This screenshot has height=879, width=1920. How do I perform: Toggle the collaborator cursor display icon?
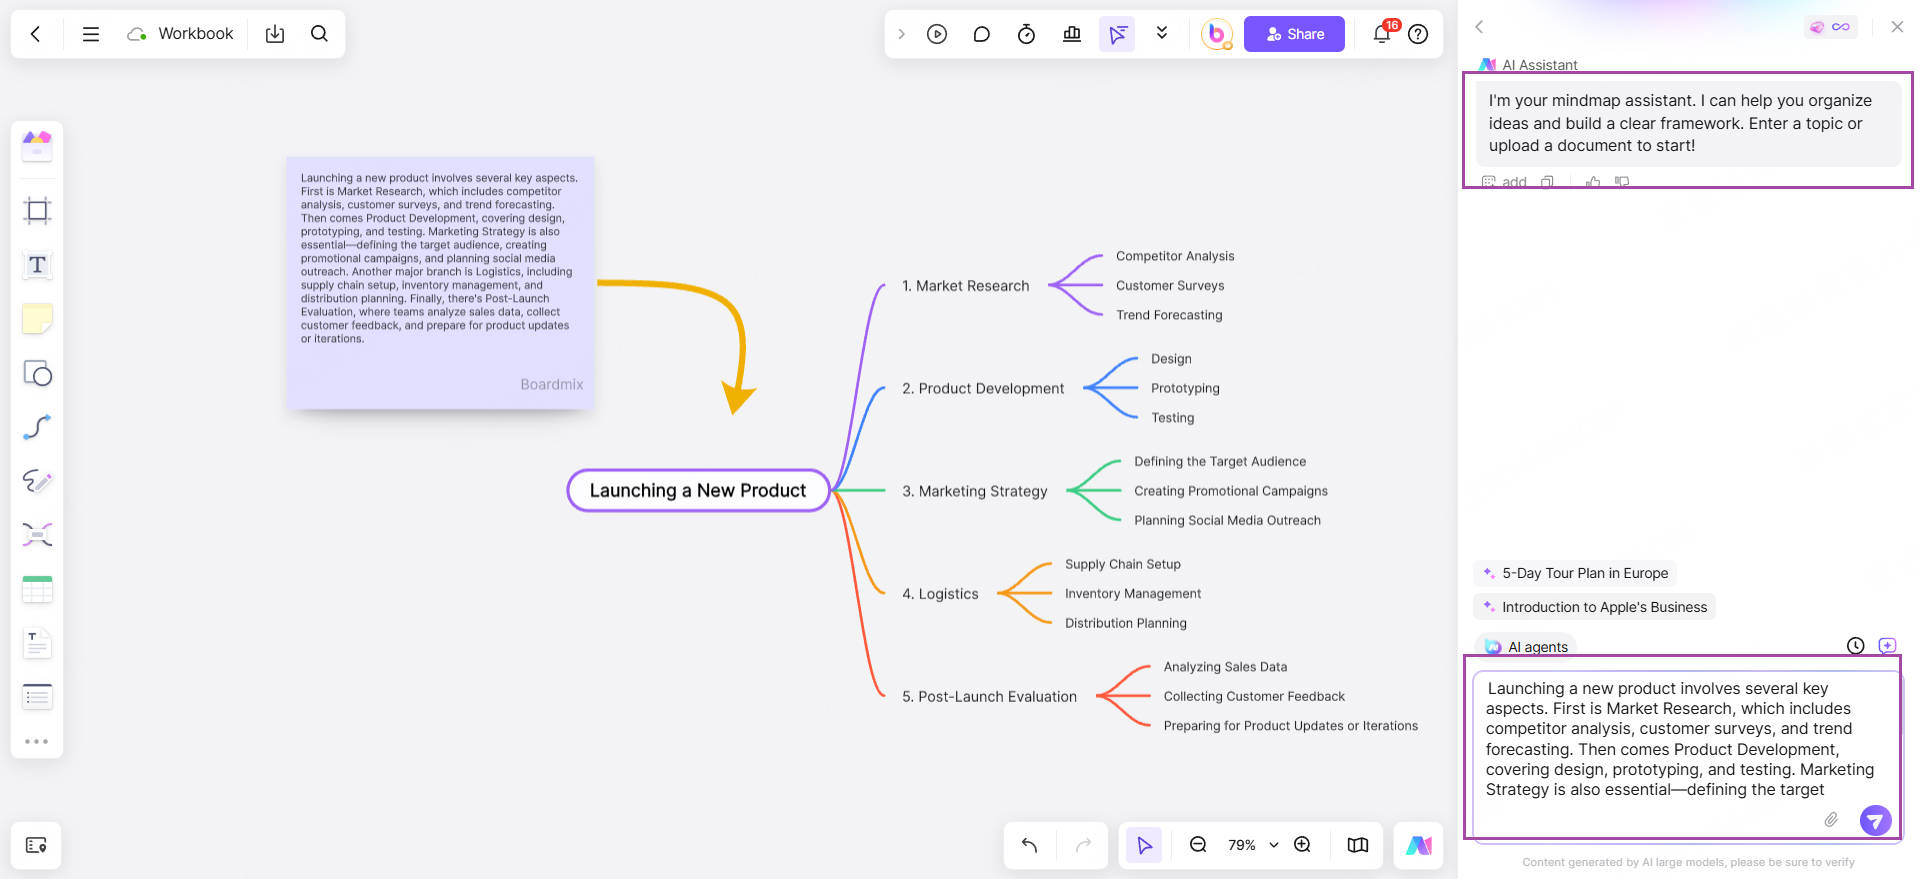(1117, 34)
